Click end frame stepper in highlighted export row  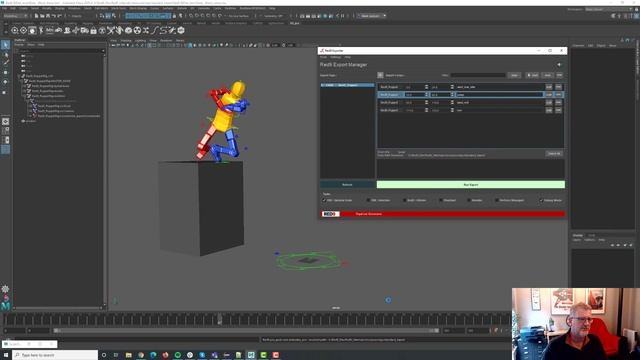tap(452, 95)
